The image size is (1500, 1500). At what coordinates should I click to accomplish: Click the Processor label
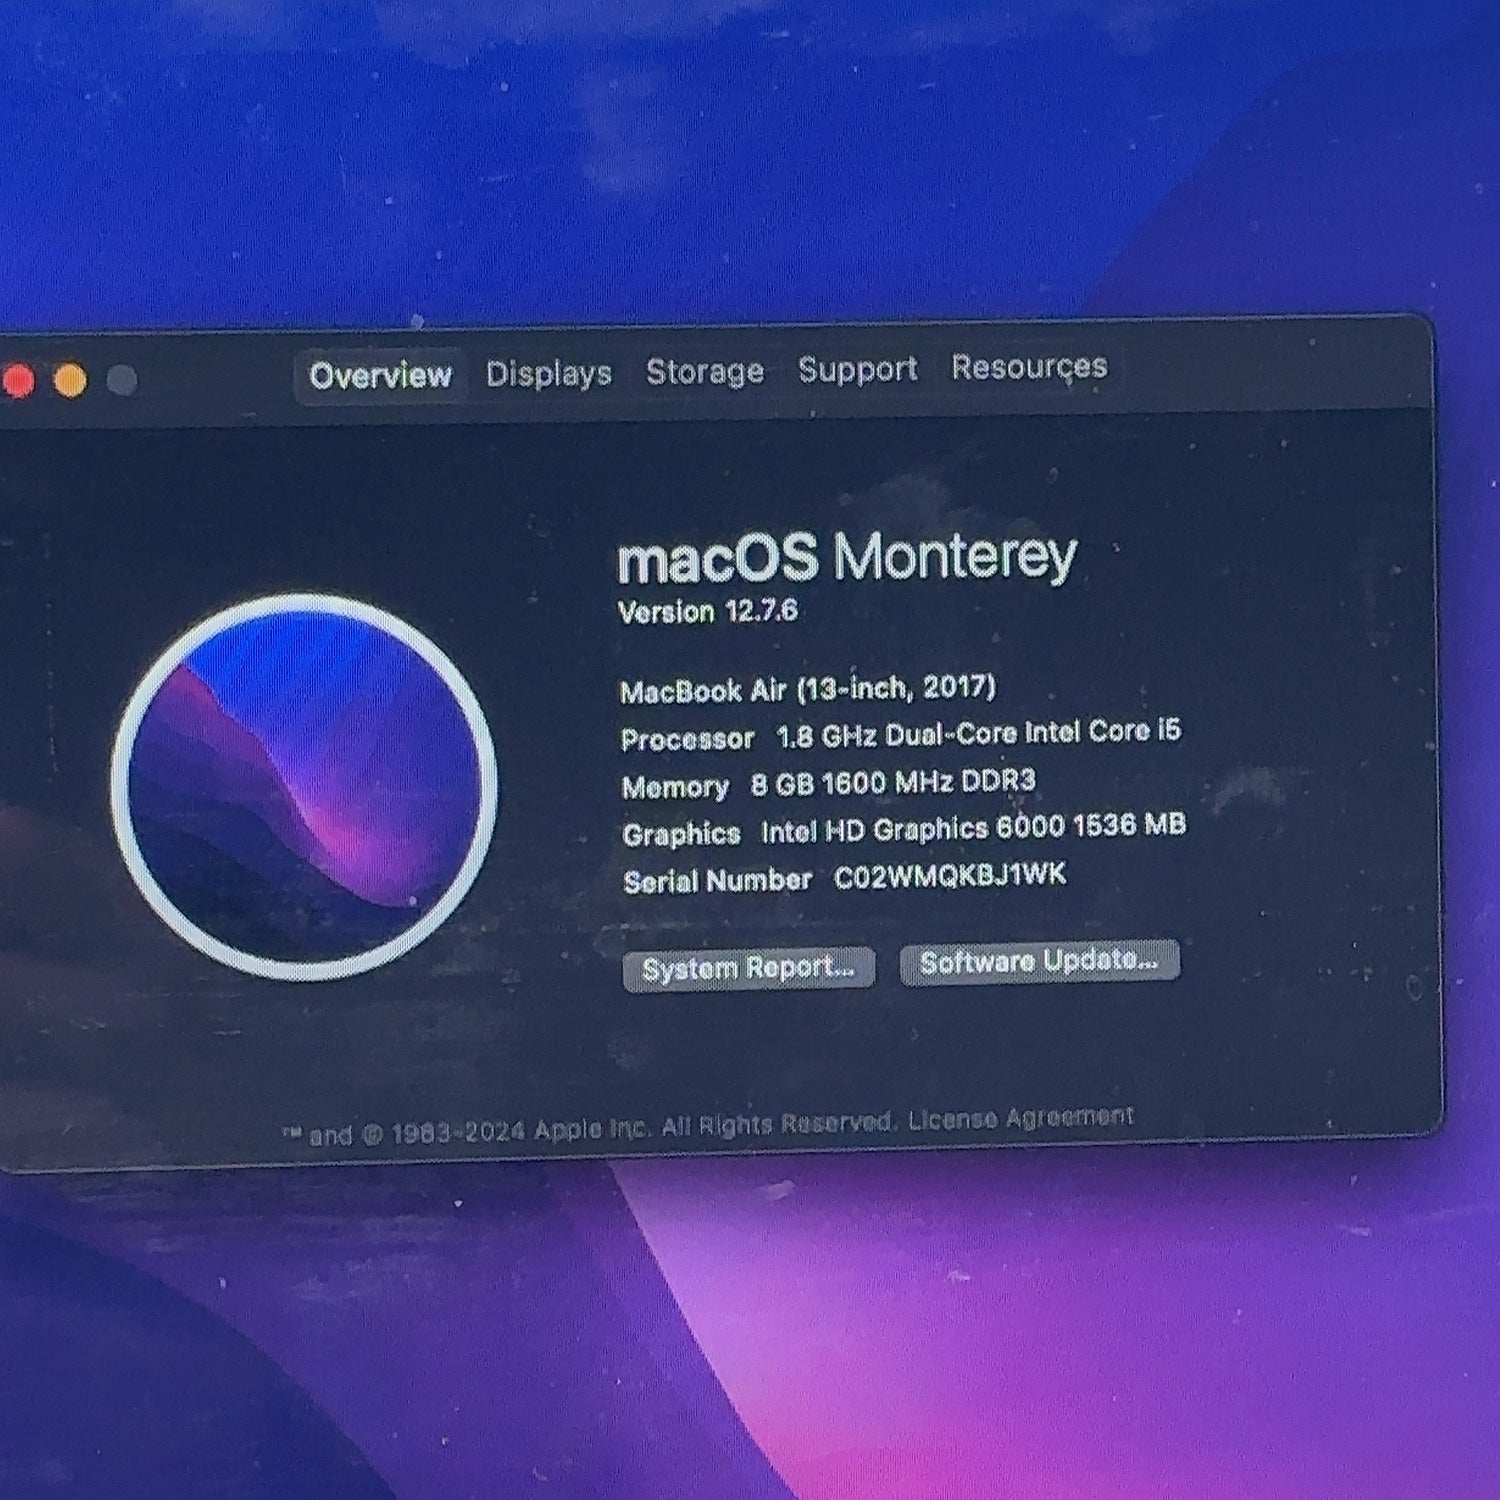[x=687, y=739]
